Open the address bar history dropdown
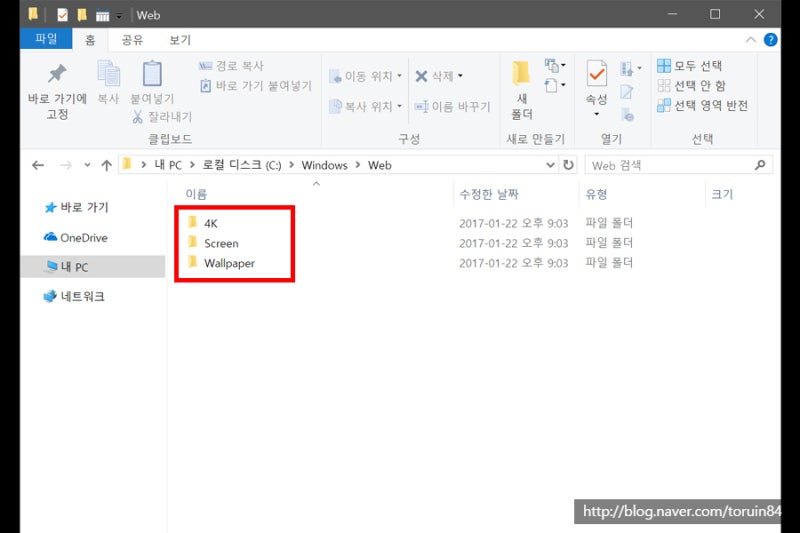The image size is (800, 533). click(x=550, y=165)
